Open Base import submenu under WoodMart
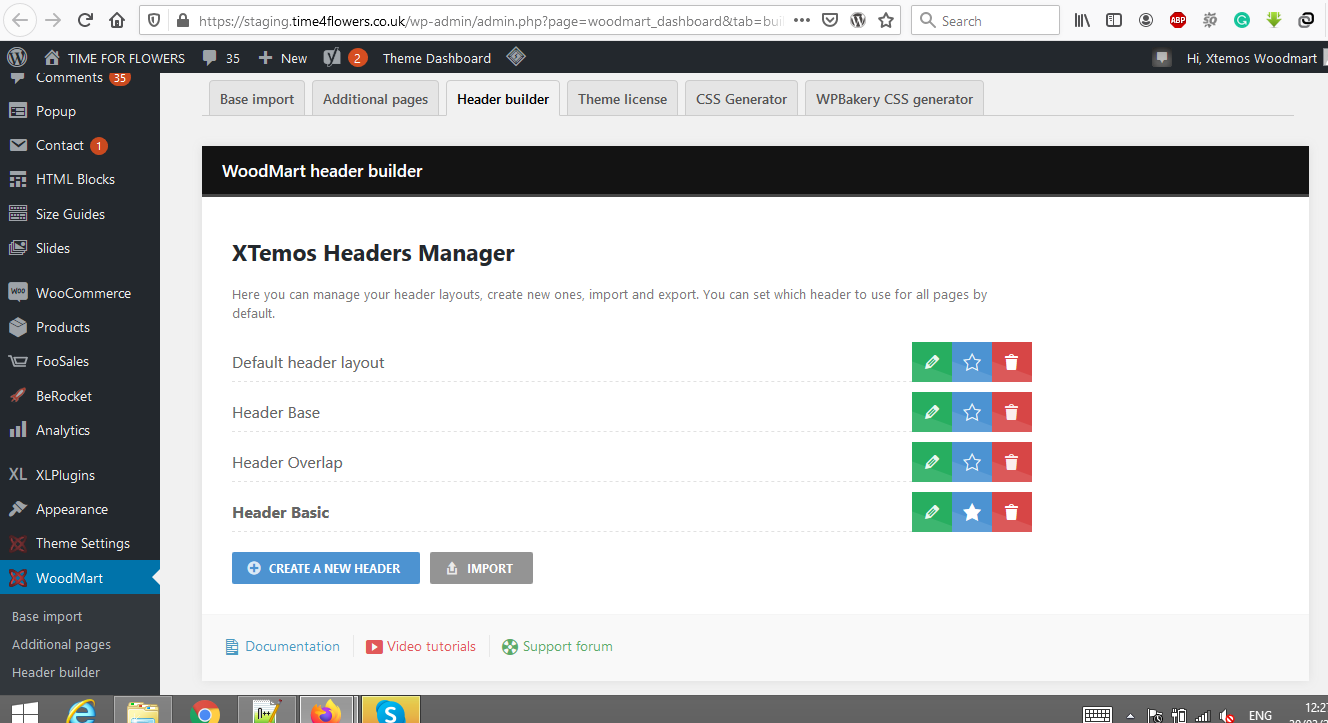The image size is (1328, 723). pos(47,617)
